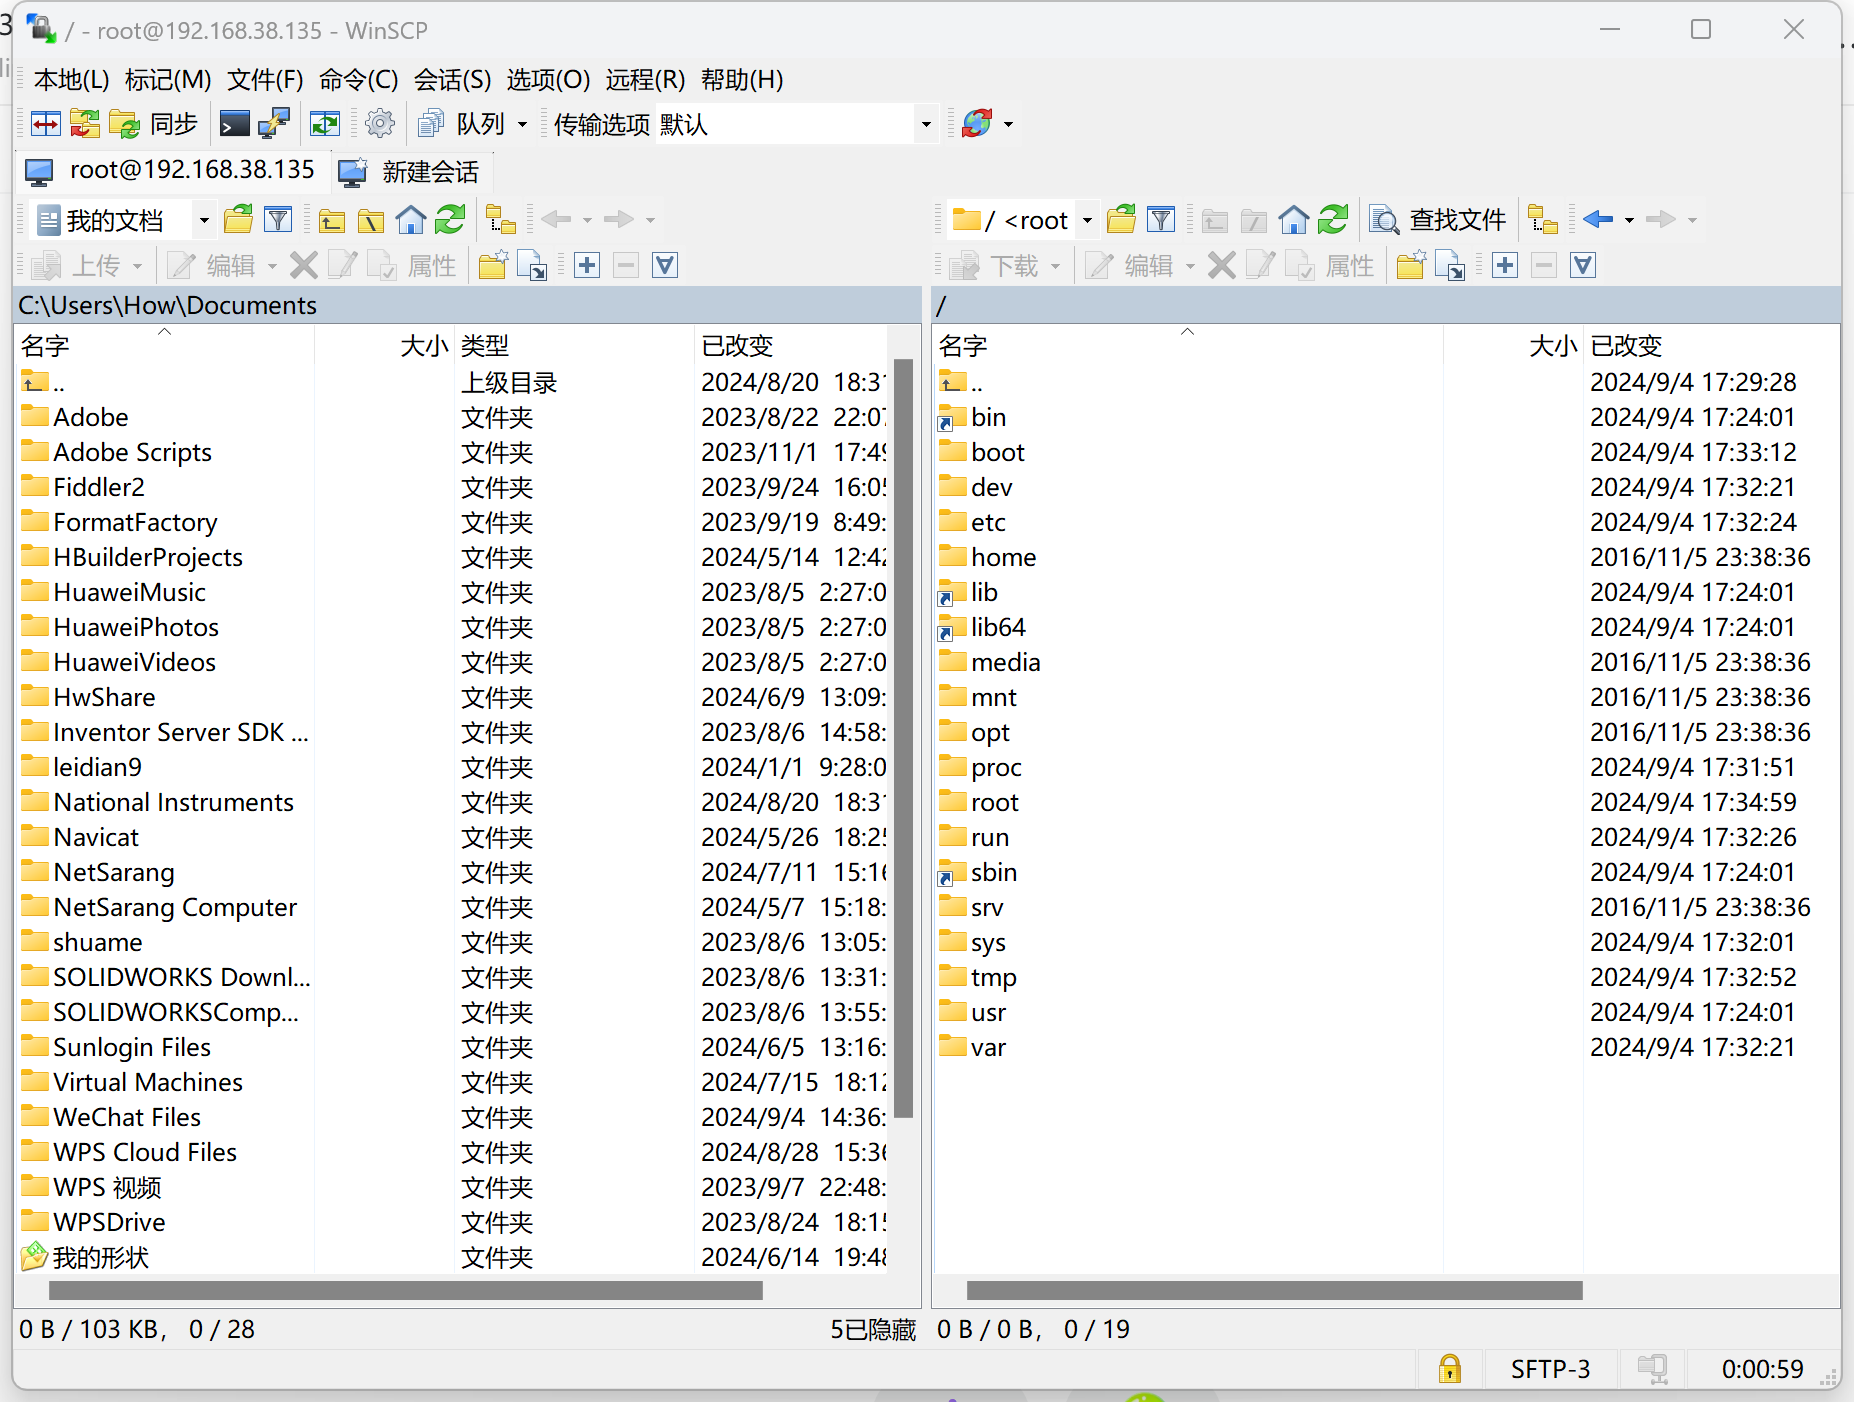Image resolution: width=1854 pixels, height=1402 pixels.
Task: Open the terminal console icon
Action: click(x=234, y=124)
